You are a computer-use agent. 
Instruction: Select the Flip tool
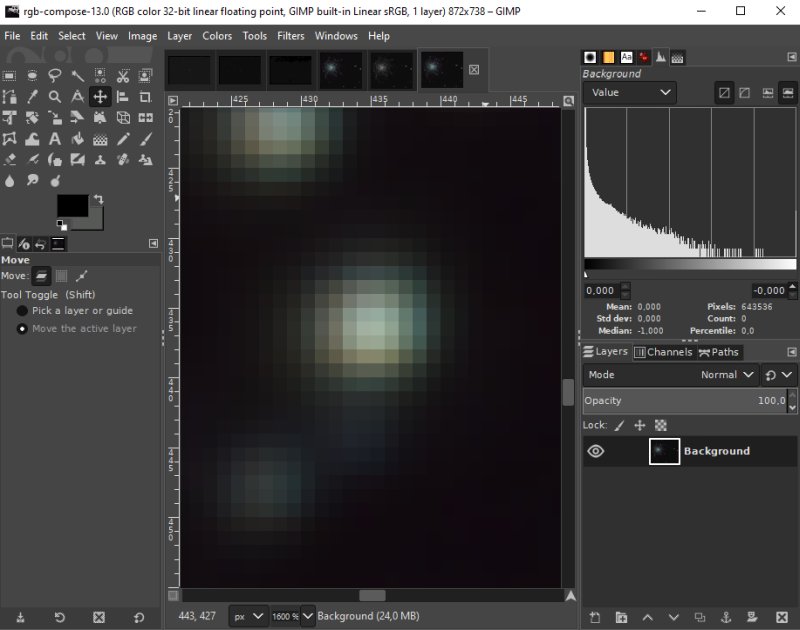(145, 118)
